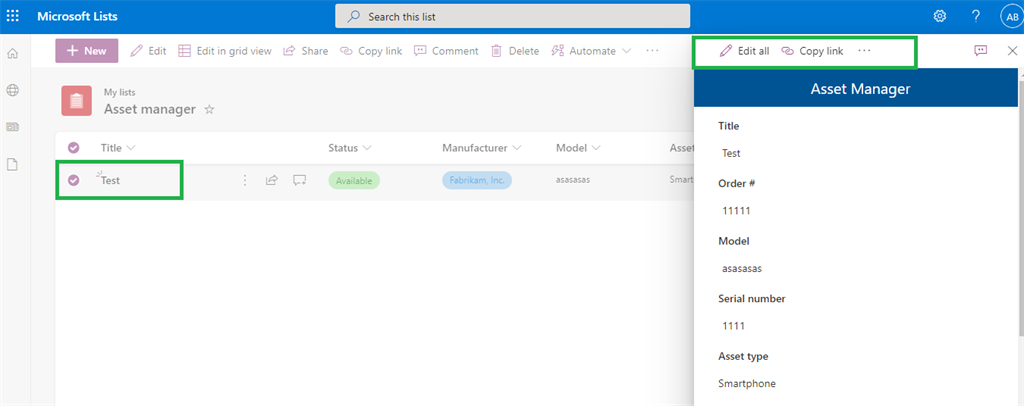The width and height of the screenshot is (1024, 406).
Task: Open the app launcher waffle icon
Action: [x=12, y=16]
